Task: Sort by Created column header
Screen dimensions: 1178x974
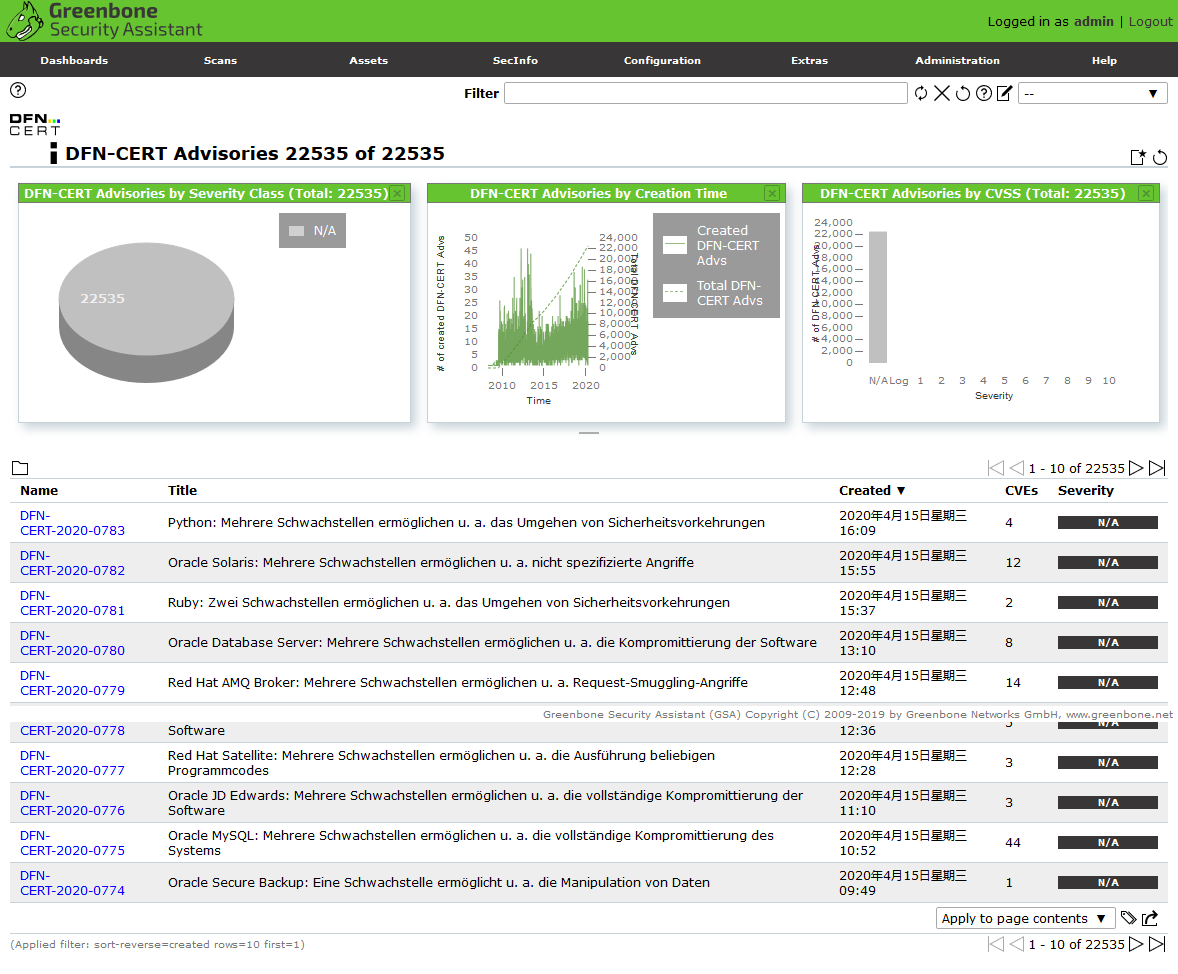Action: click(871, 490)
